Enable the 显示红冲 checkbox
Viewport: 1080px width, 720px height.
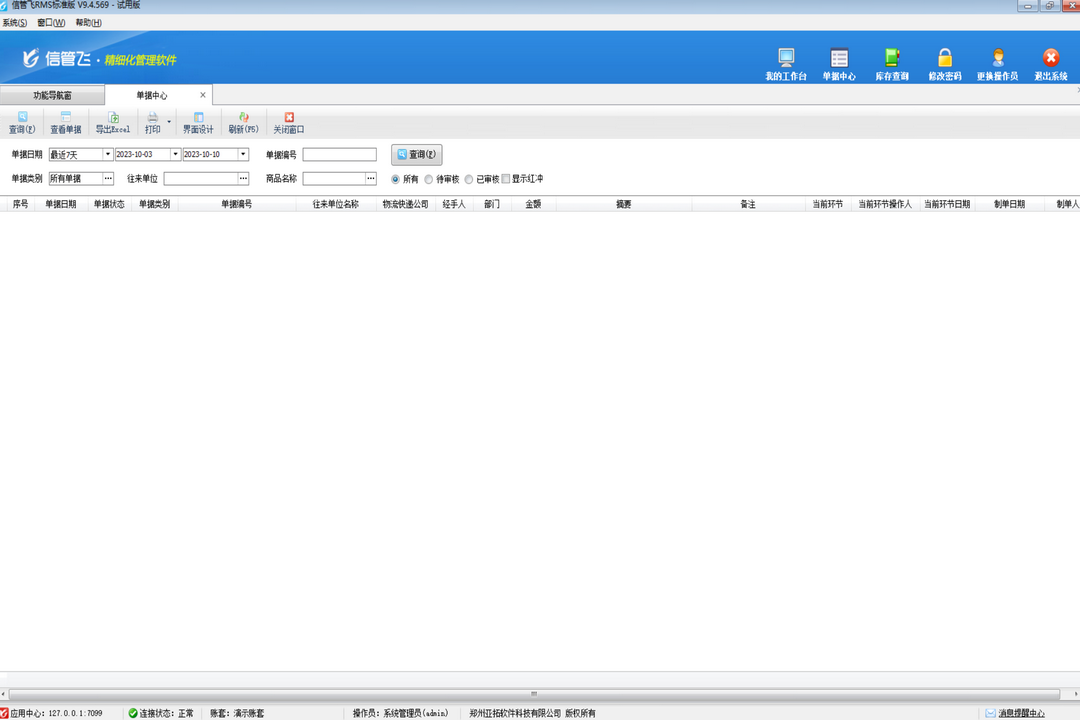coord(506,179)
